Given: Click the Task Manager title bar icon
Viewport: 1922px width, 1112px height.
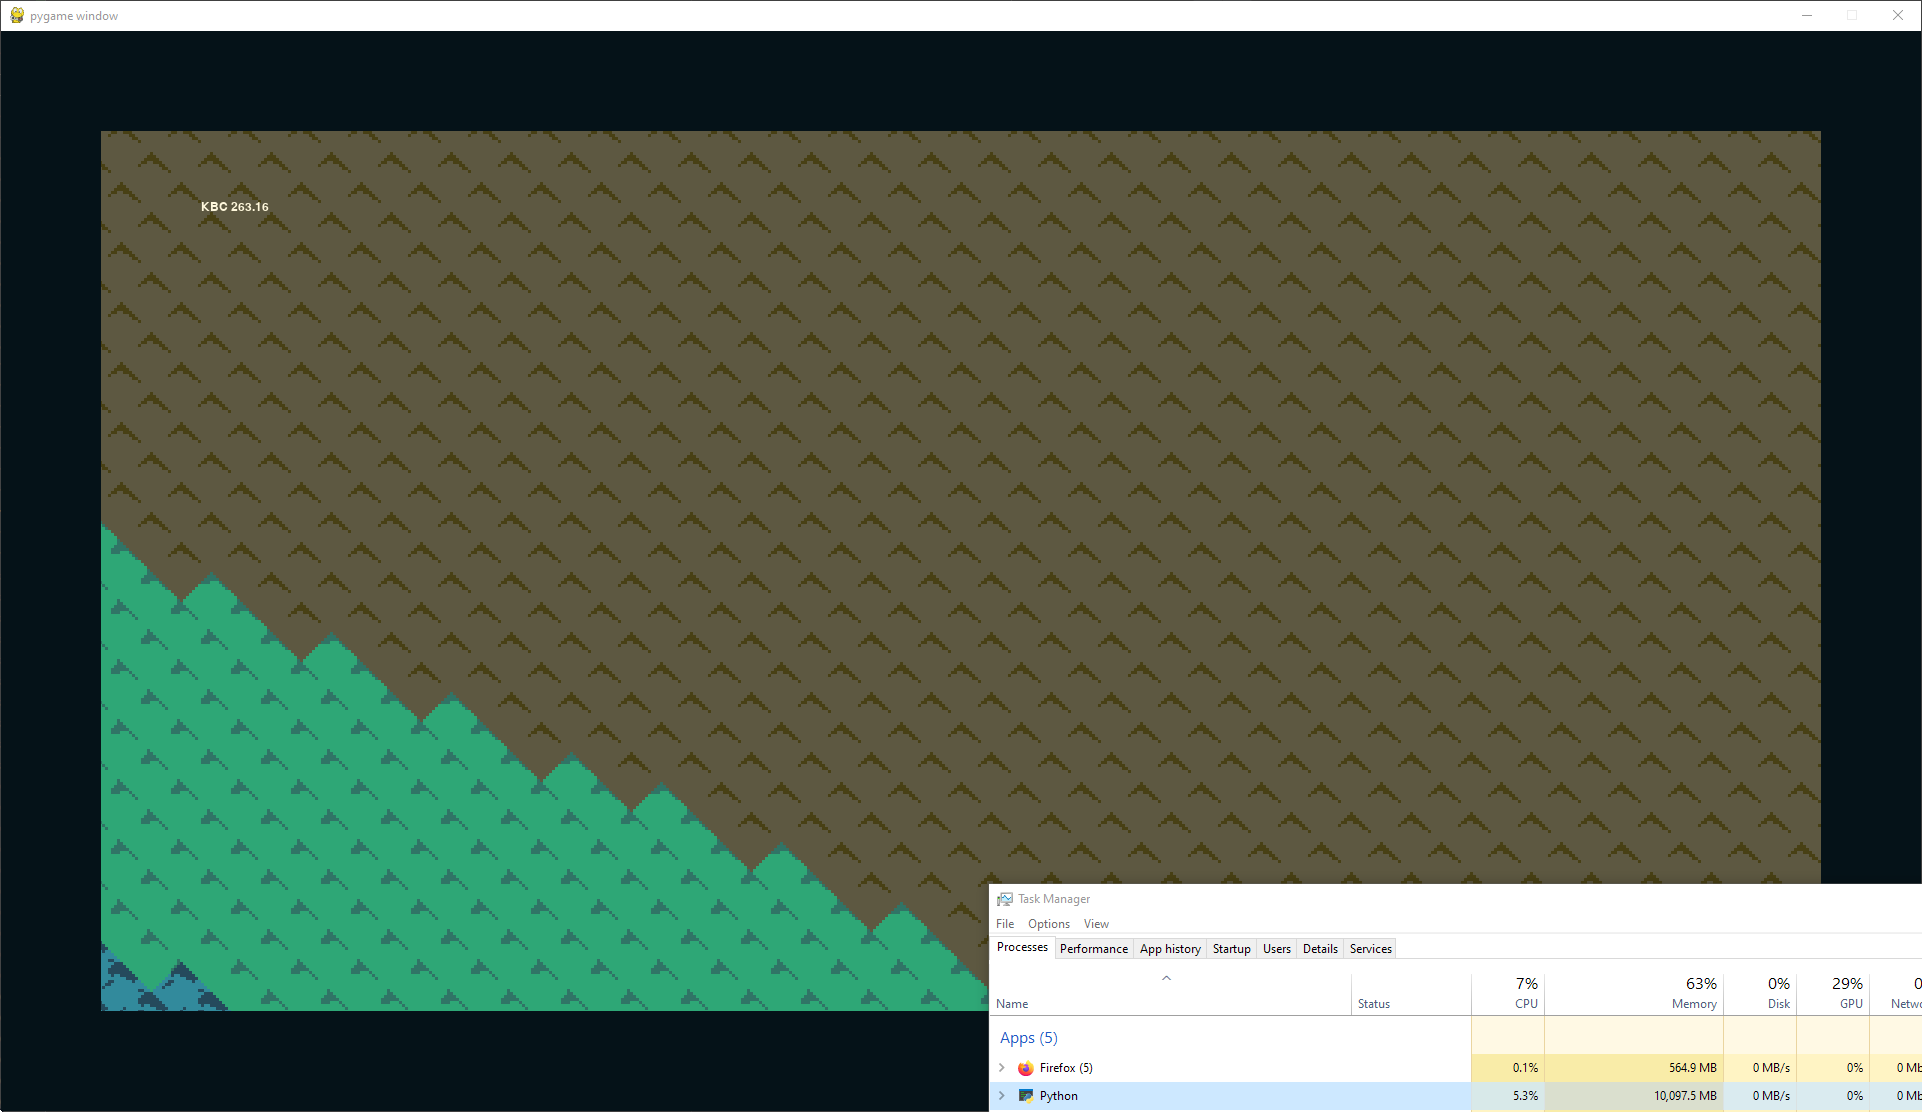Looking at the screenshot, I should pos(1005,899).
